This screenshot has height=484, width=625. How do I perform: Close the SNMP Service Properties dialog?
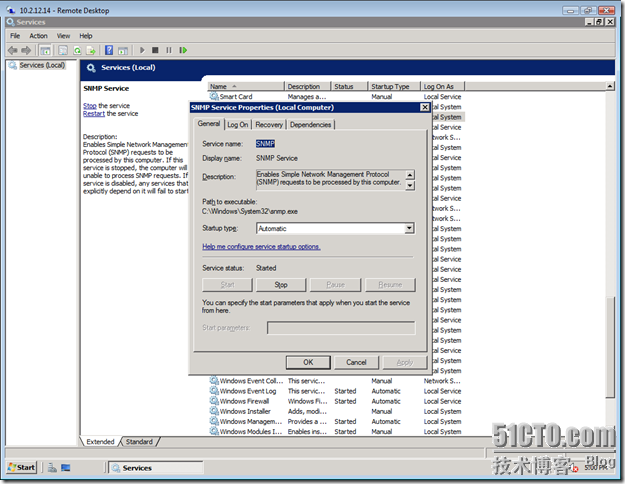pos(425,107)
